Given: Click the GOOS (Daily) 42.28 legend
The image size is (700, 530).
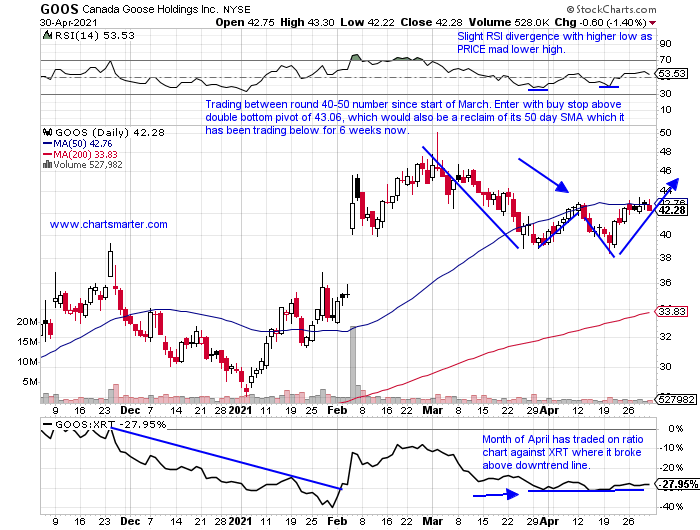Looking at the screenshot, I should [109, 133].
